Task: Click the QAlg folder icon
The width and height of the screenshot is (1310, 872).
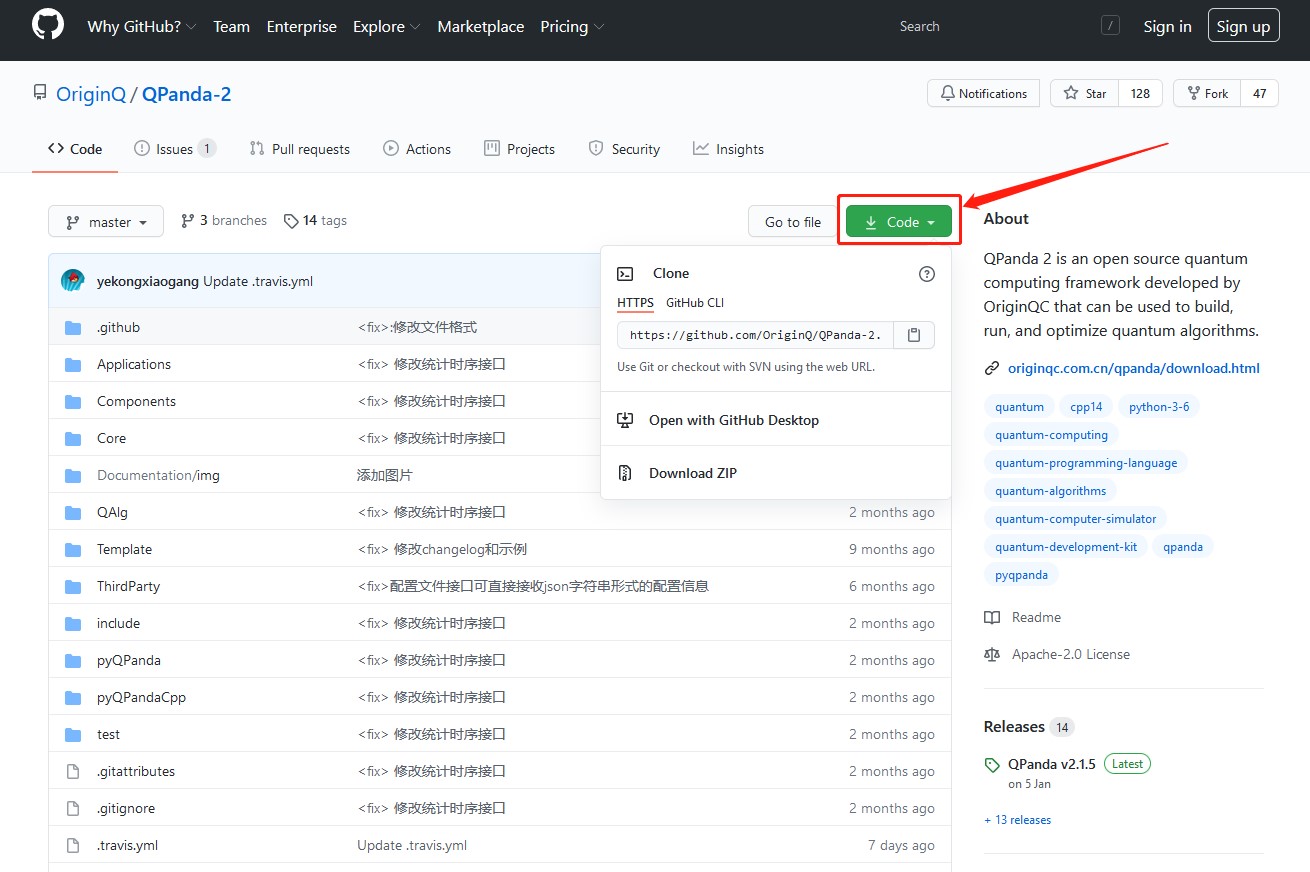Action: point(72,513)
